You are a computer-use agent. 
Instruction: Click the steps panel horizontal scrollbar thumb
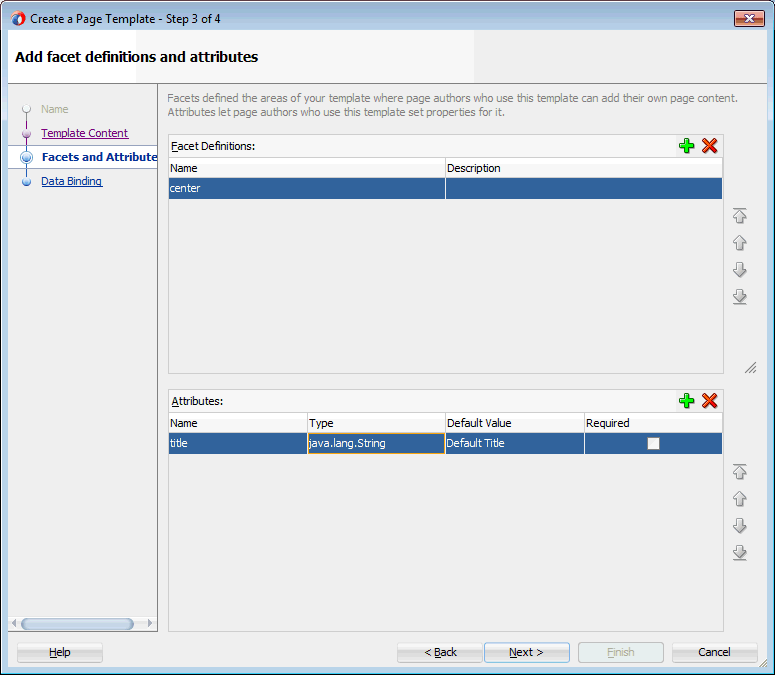[77, 624]
